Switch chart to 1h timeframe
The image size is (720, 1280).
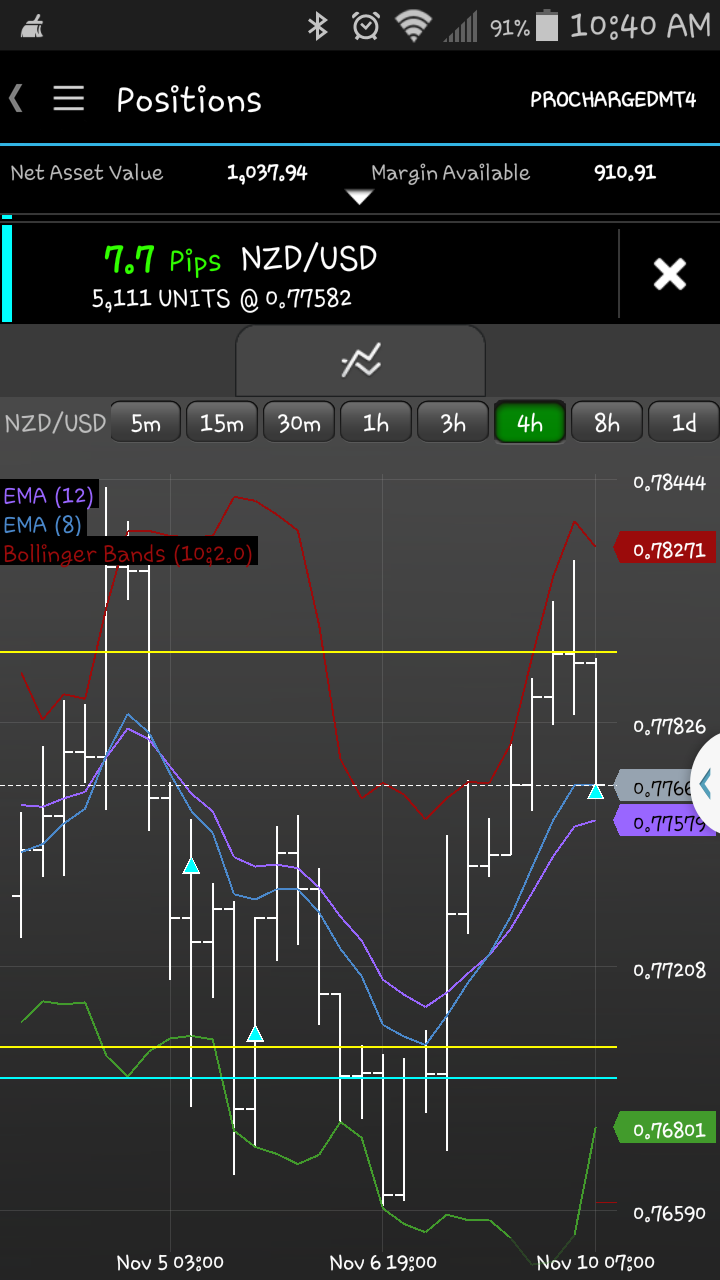coord(376,423)
